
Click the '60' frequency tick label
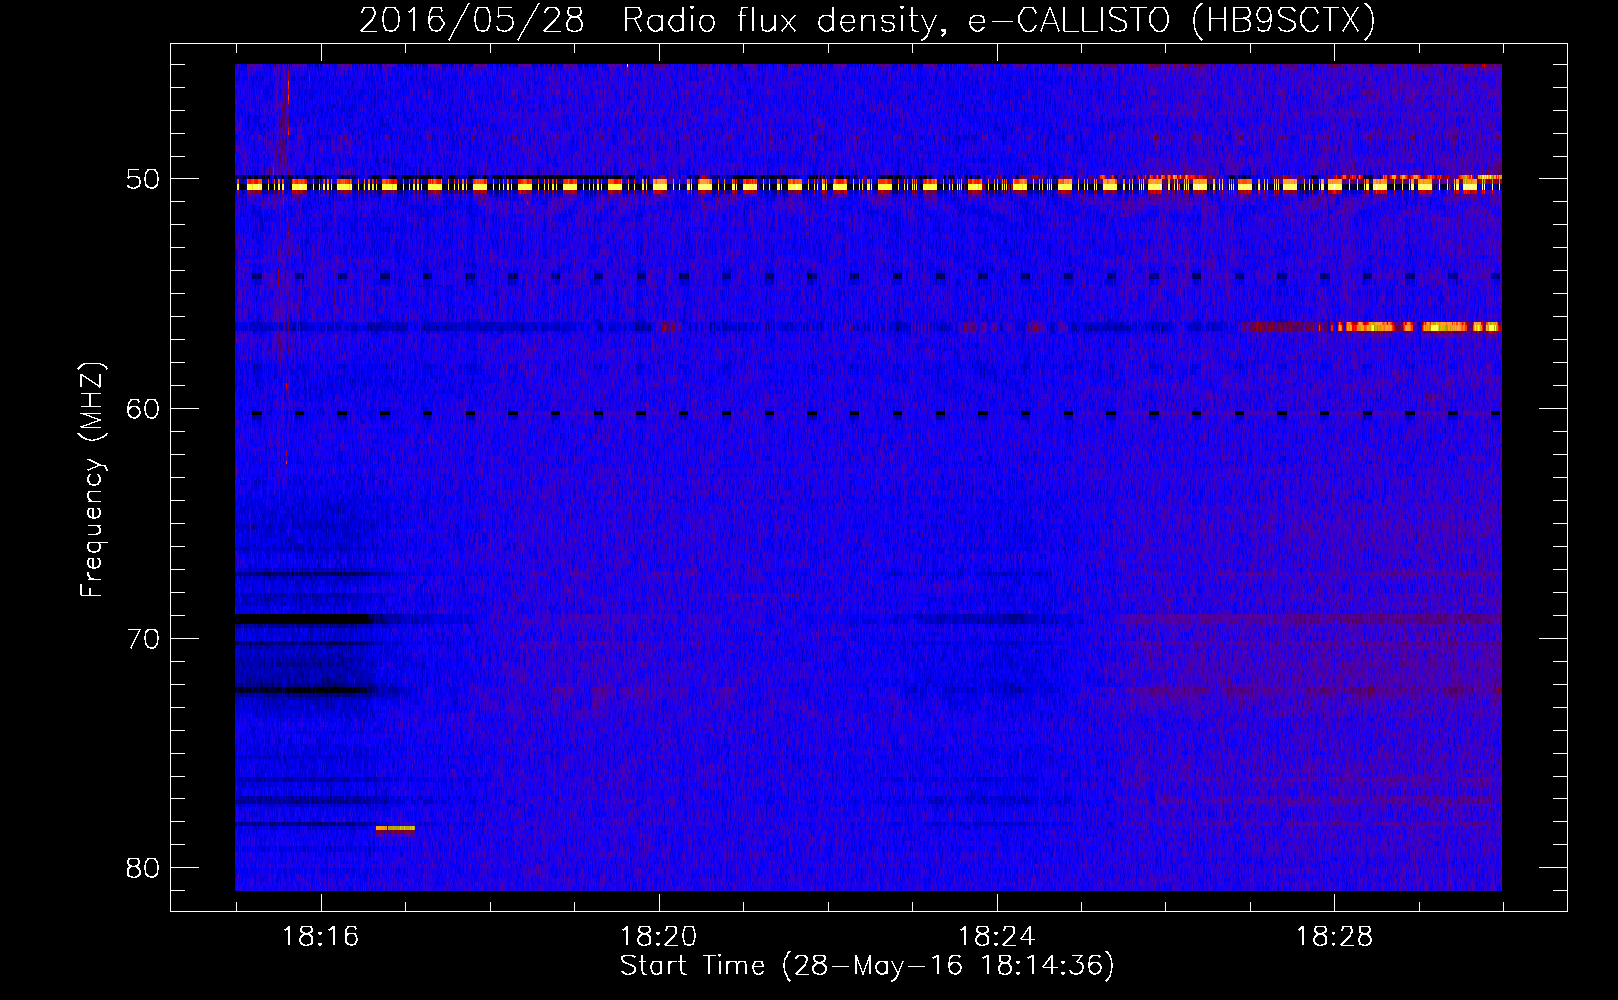(143, 409)
